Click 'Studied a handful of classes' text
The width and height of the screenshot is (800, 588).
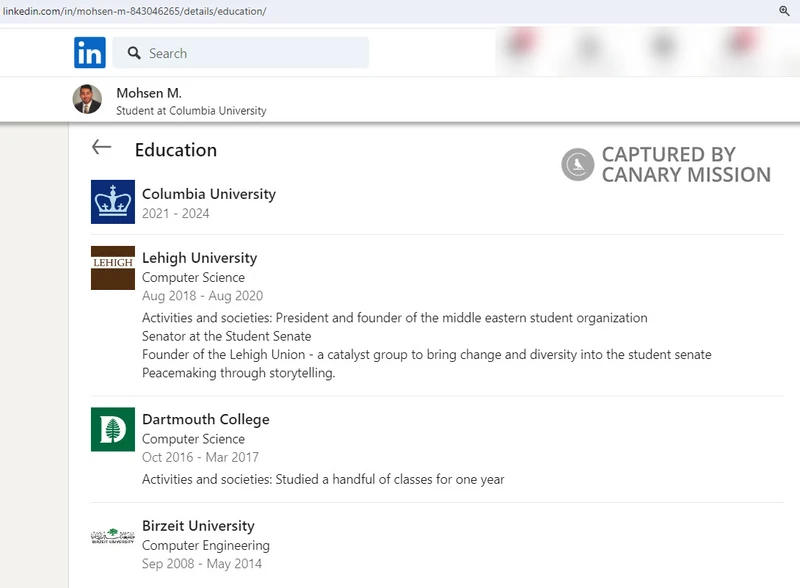coord(390,479)
